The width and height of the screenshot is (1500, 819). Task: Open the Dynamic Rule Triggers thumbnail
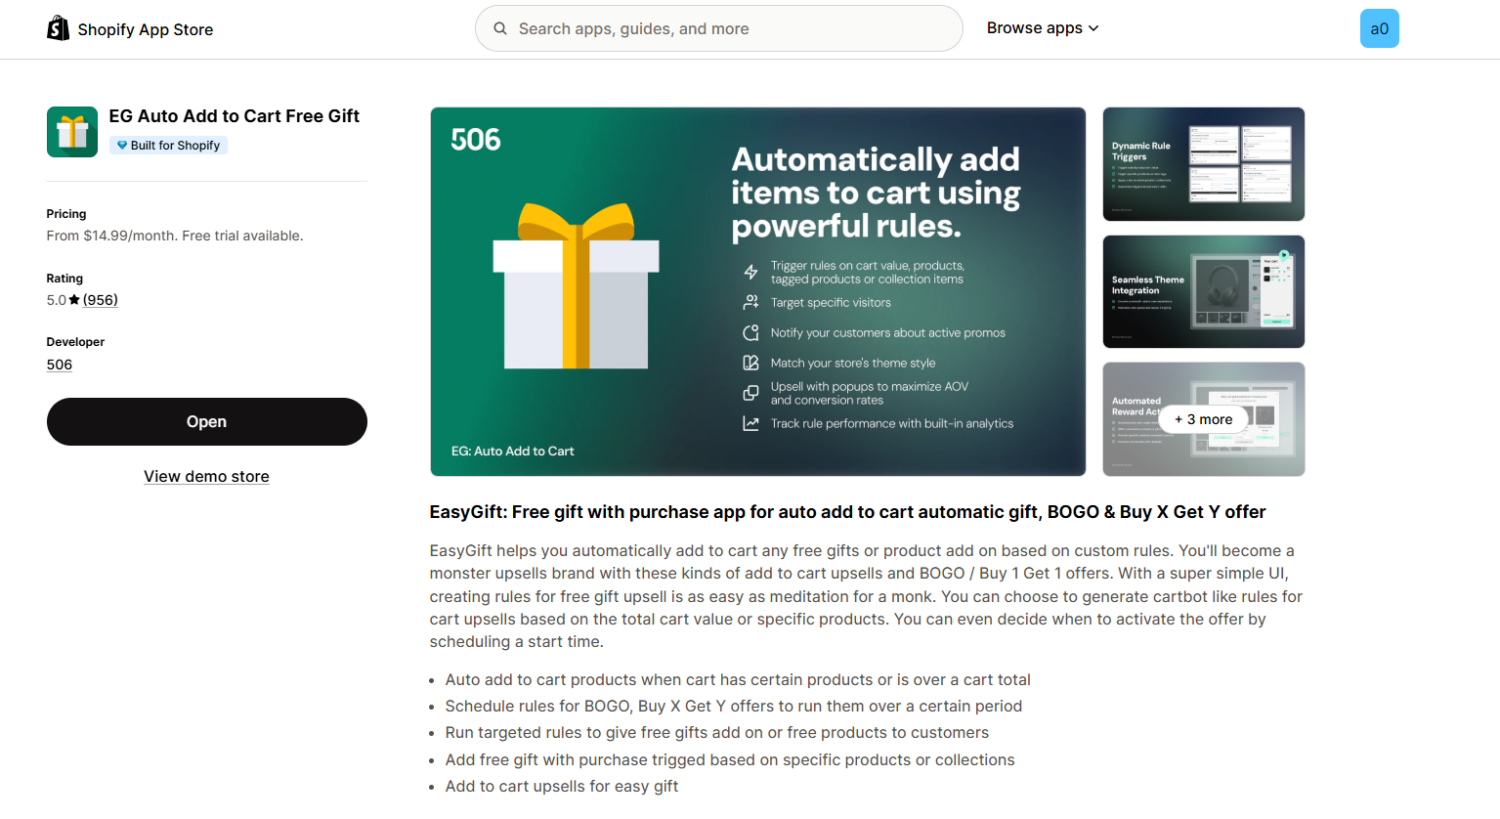coord(1203,163)
